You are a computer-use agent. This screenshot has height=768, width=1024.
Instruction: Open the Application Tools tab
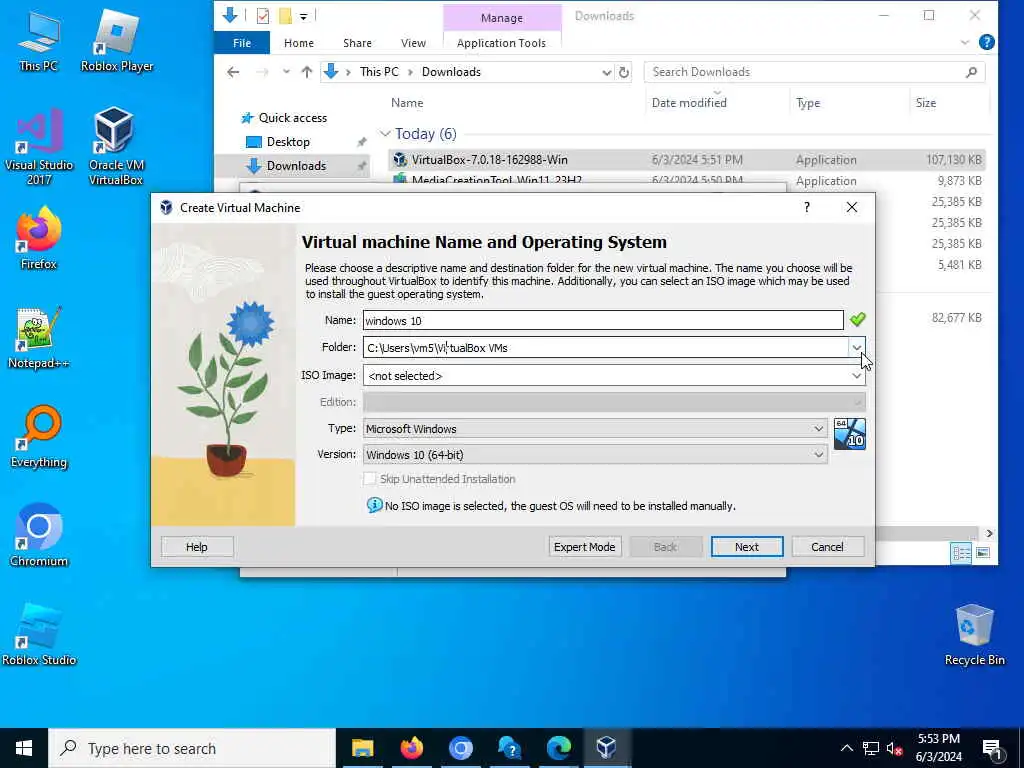(501, 42)
